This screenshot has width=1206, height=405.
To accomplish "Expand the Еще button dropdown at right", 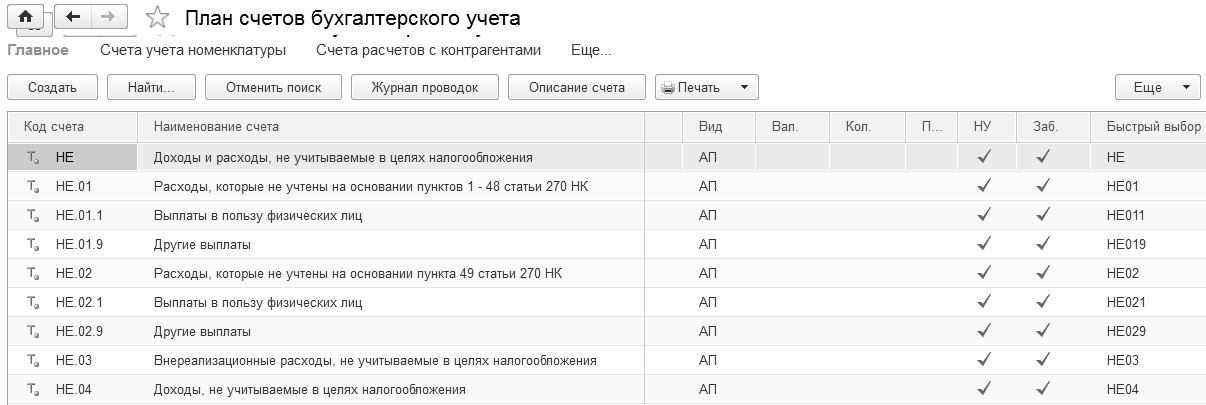I will tap(1186, 88).
